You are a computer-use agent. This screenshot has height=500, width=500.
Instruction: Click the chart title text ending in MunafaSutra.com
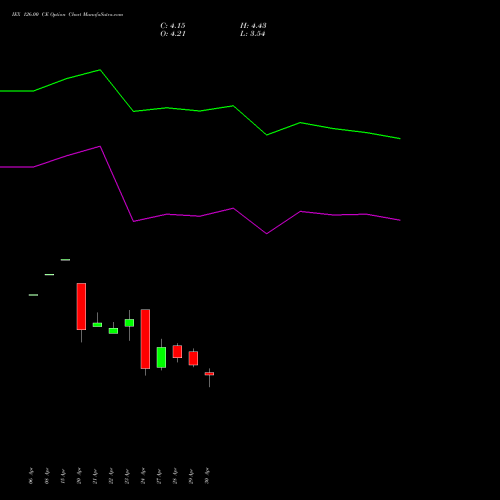(67, 15)
